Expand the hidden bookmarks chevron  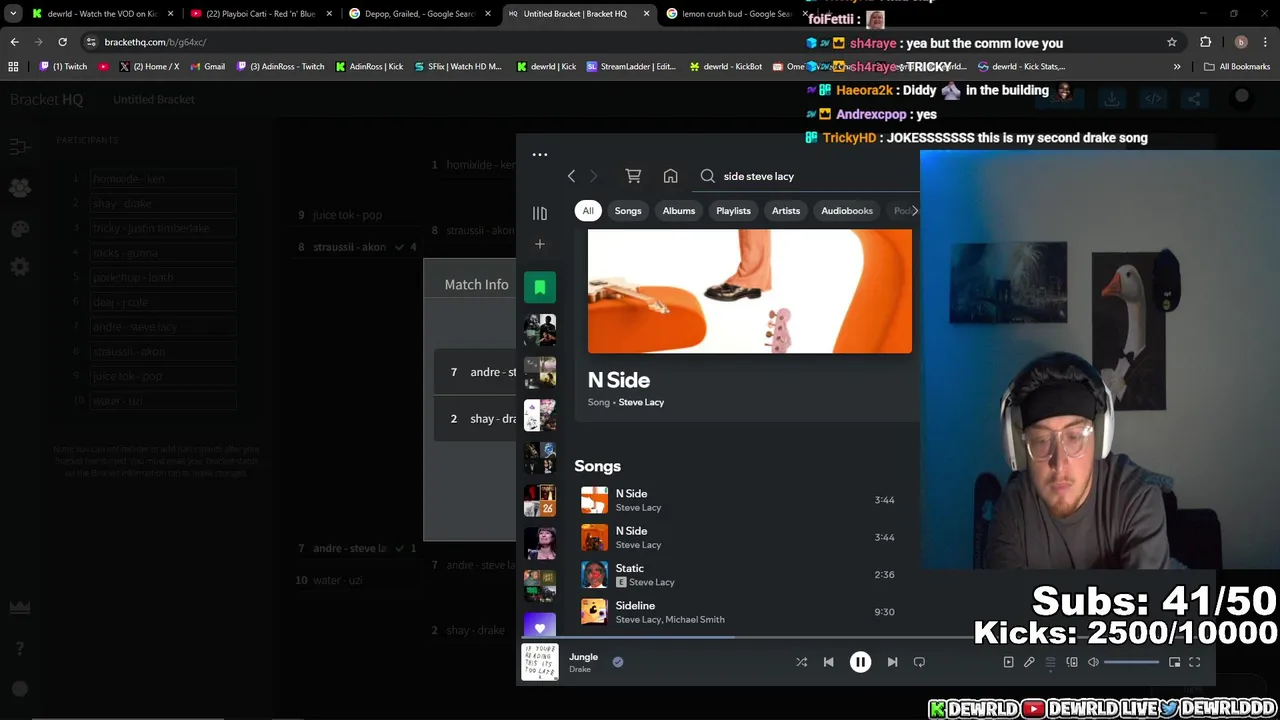click(1177, 67)
